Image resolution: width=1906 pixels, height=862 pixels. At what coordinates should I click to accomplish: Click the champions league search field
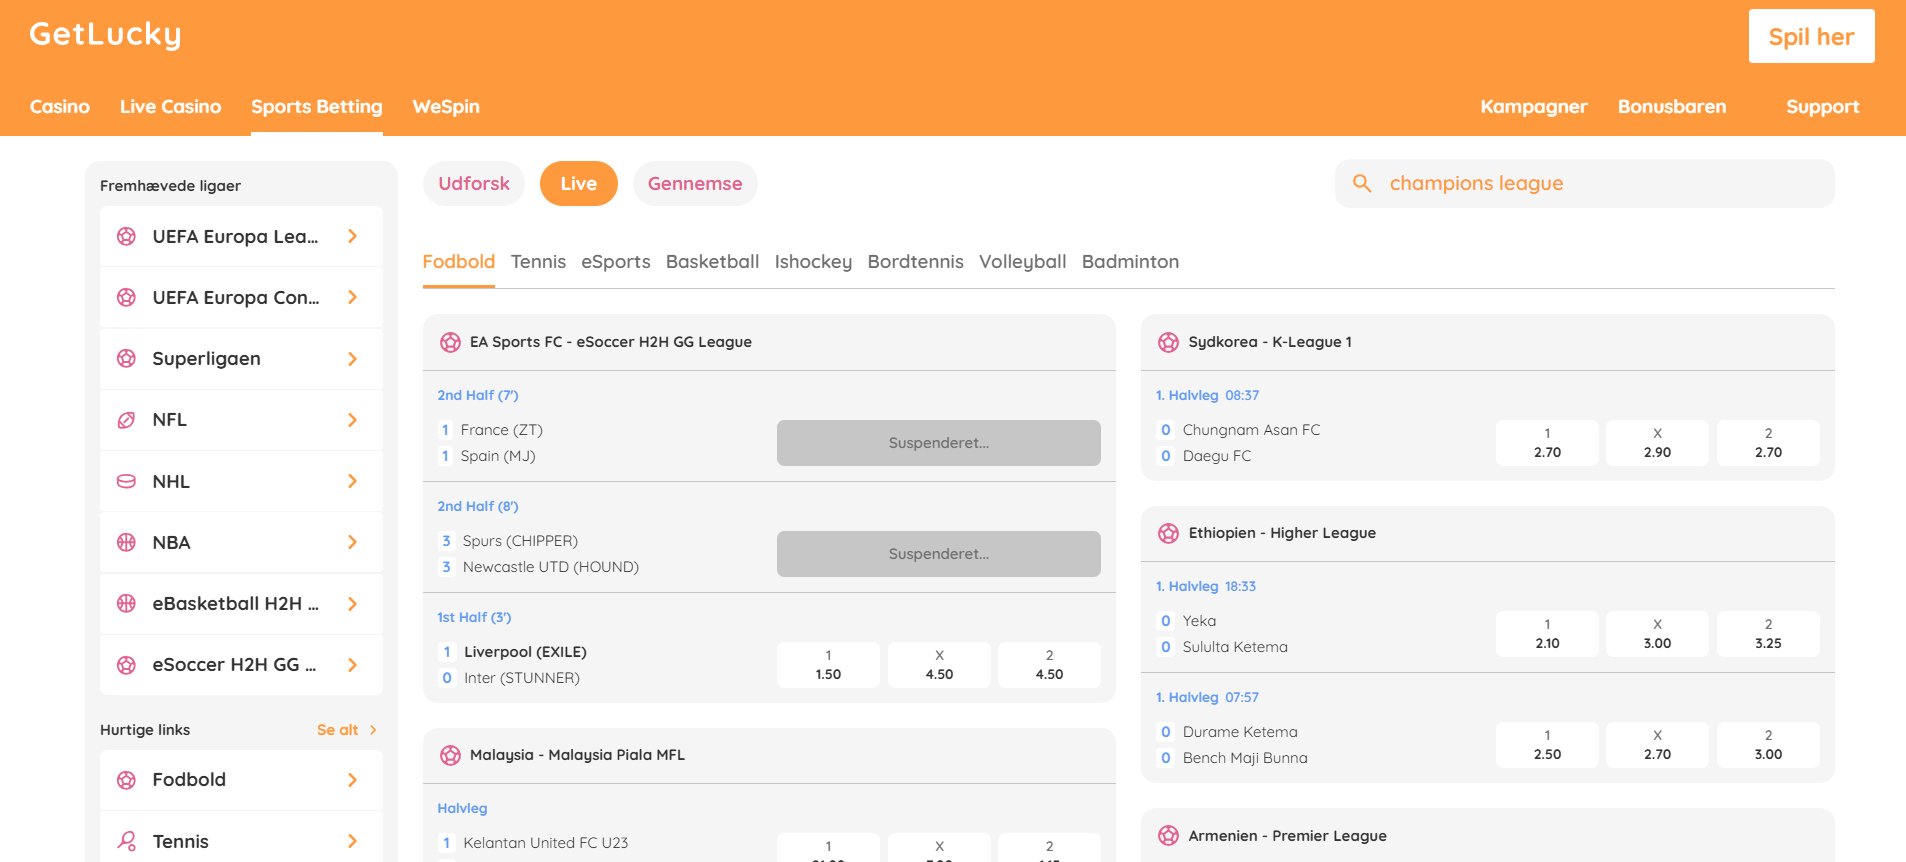pyautogui.click(x=1600, y=183)
